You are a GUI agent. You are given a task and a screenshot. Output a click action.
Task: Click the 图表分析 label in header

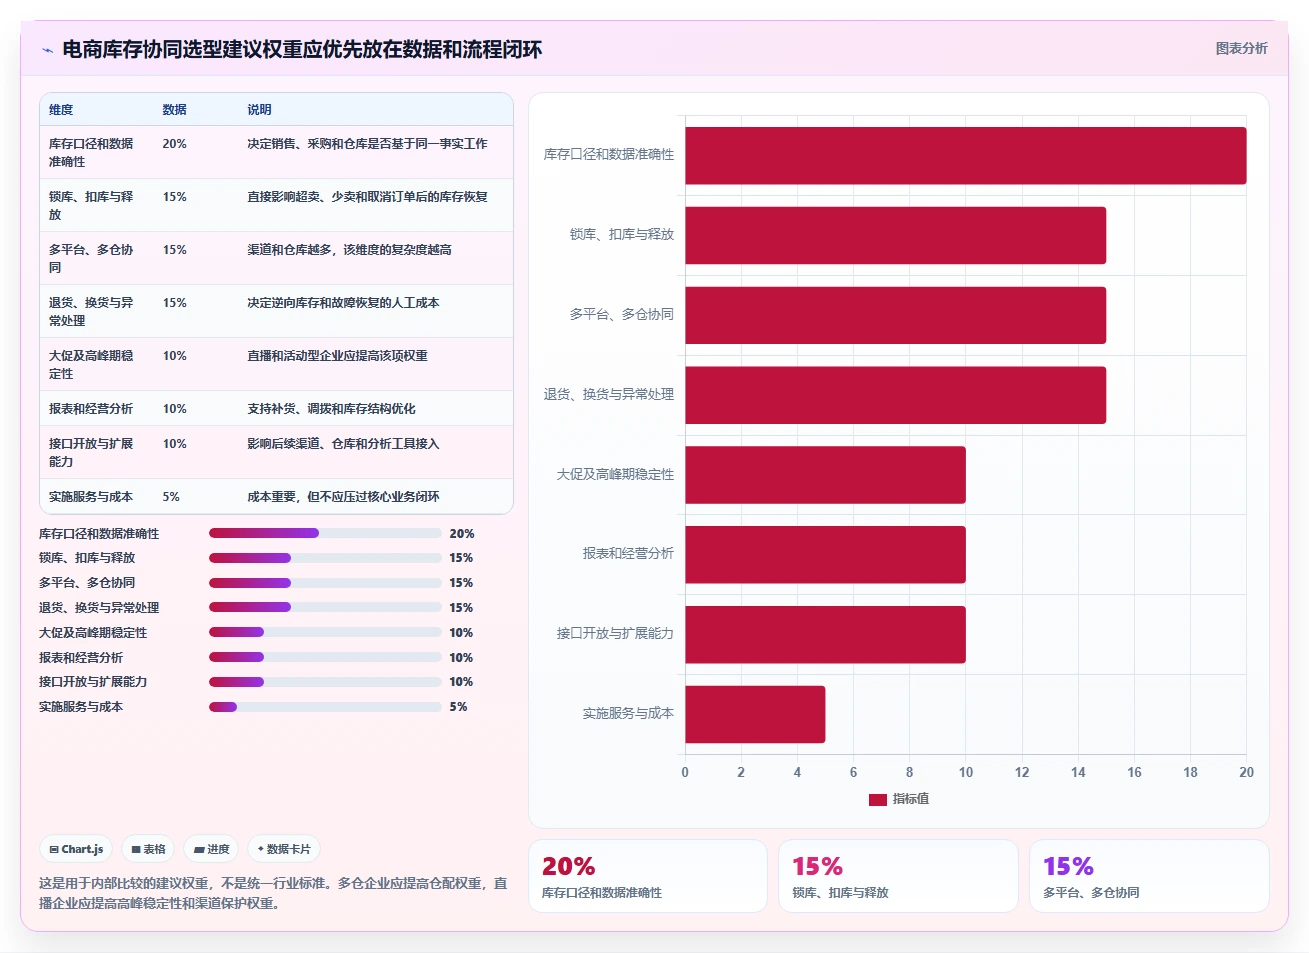coord(1241,48)
